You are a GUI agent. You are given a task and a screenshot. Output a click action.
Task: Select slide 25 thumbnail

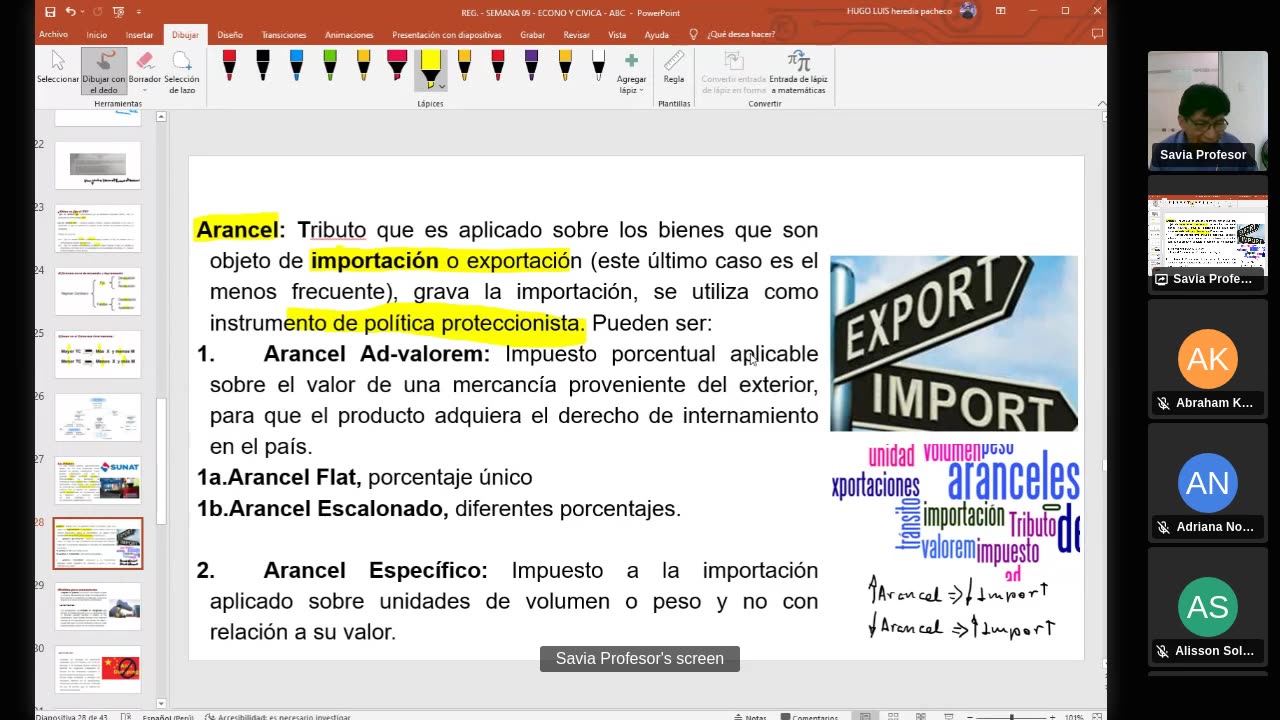(x=98, y=354)
